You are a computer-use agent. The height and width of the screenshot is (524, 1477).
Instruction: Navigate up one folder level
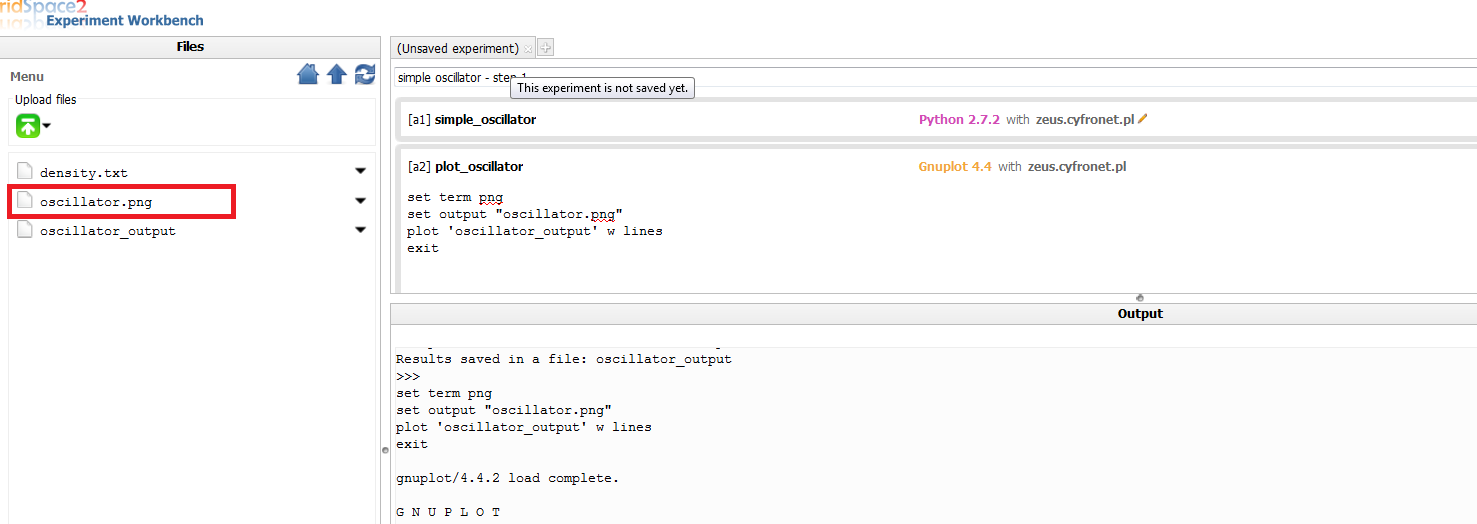pyautogui.click(x=337, y=75)
